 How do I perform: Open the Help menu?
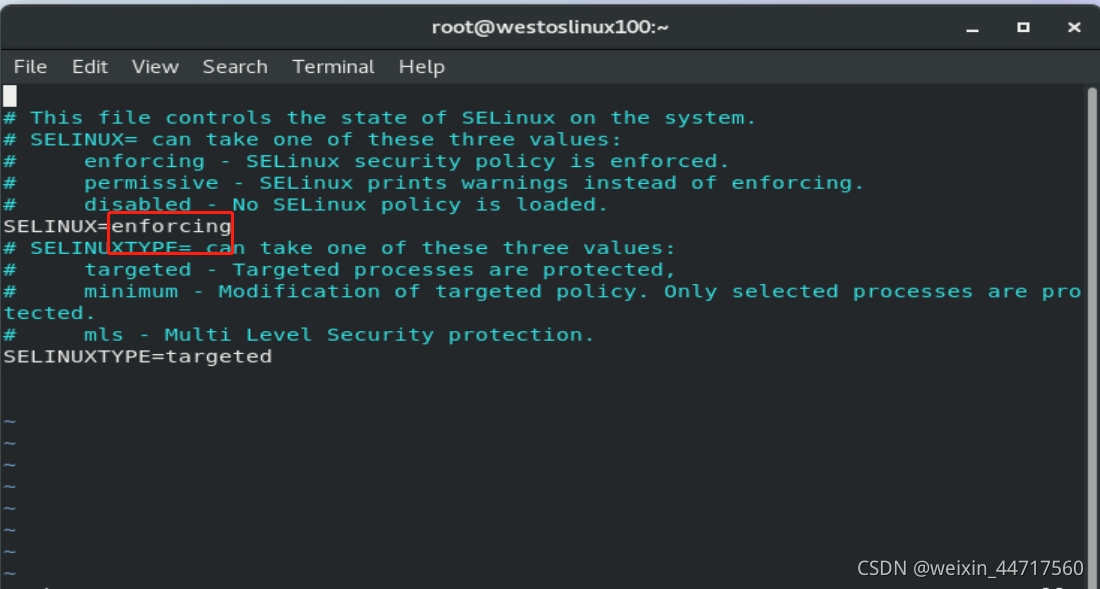421,67
